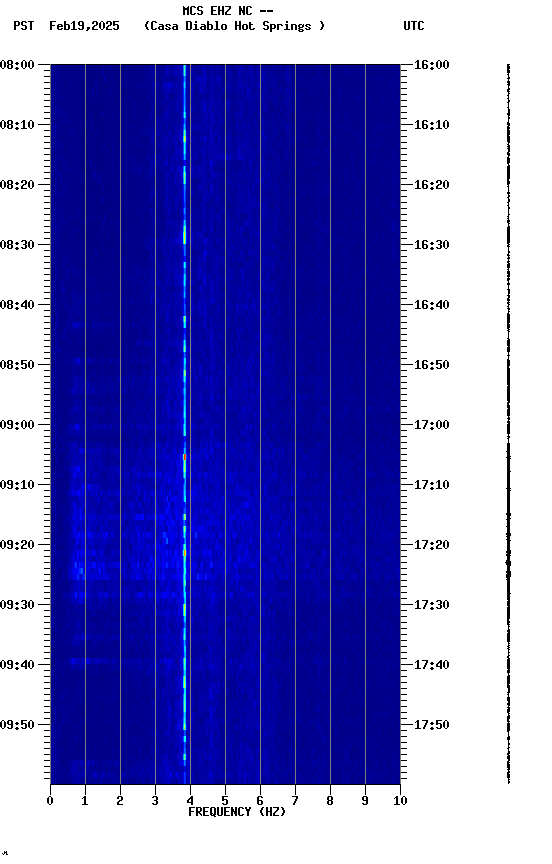Click the 17:30 UTC time label

(x=432, y=605)
